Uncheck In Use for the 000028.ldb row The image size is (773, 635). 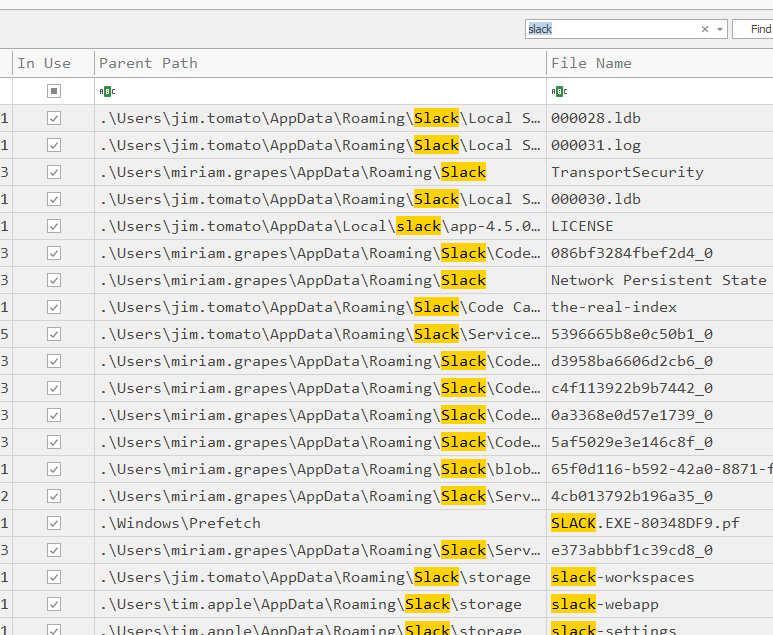tap(54, 118)
